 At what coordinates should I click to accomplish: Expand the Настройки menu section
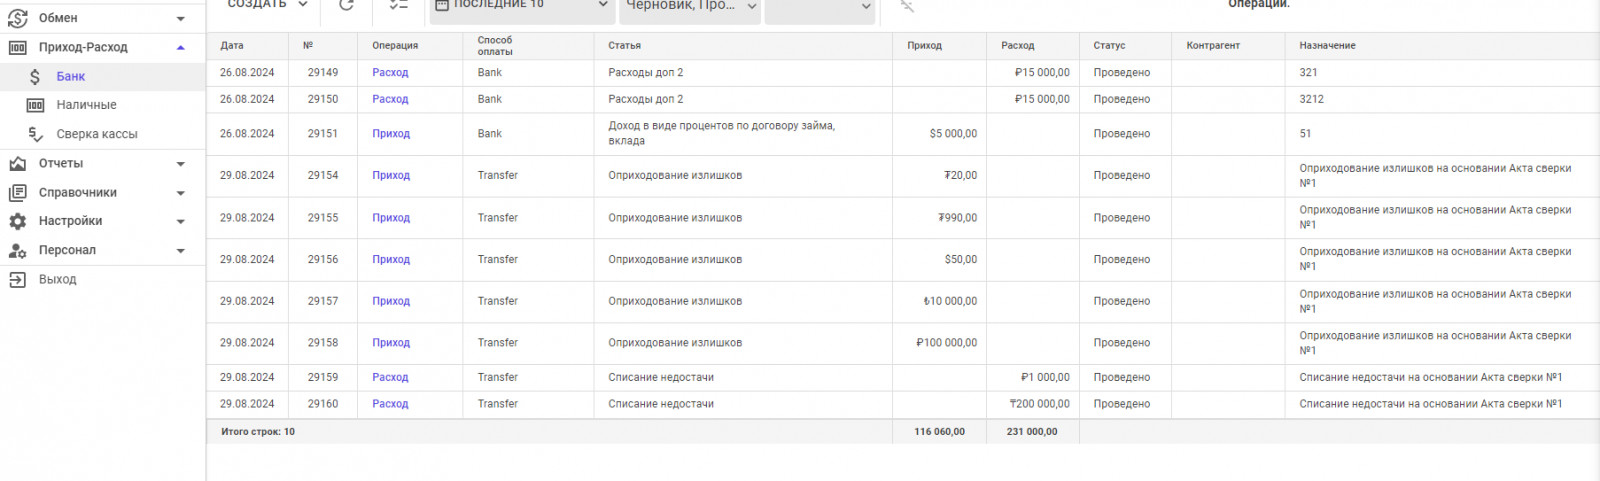click(x=181, y=221)
